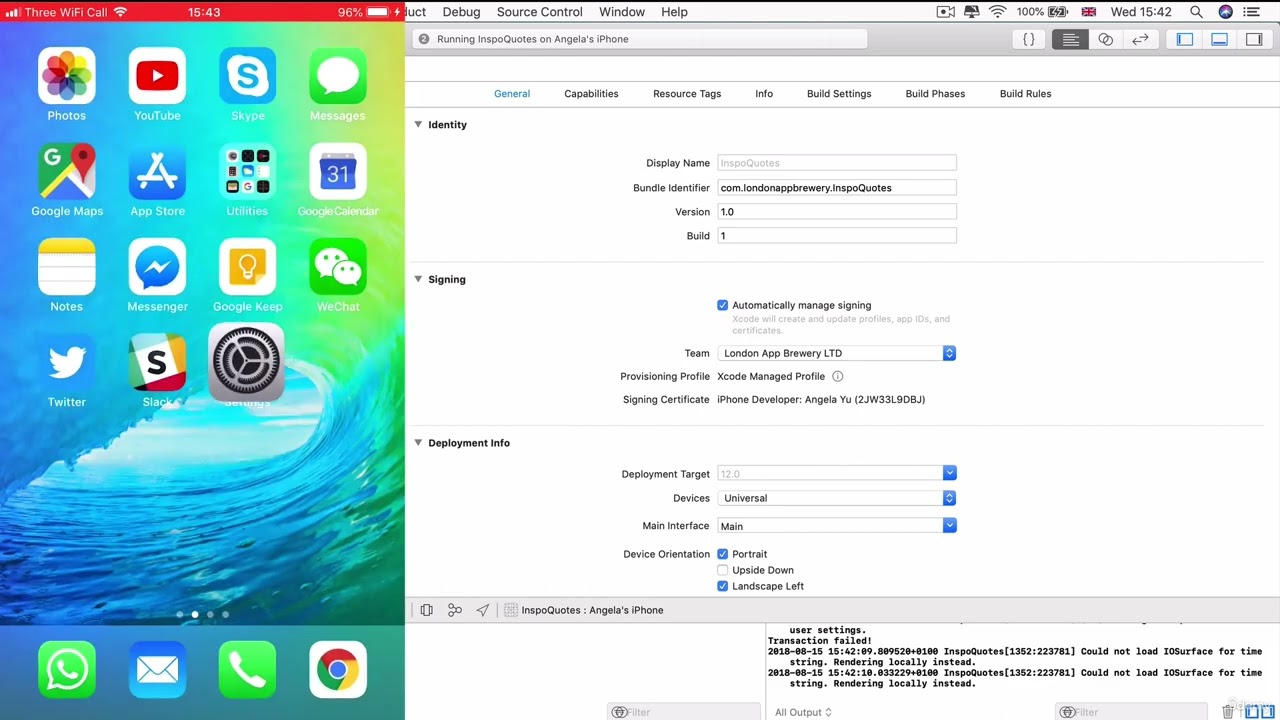Open the Source Control menu

(x=539, y=12)
